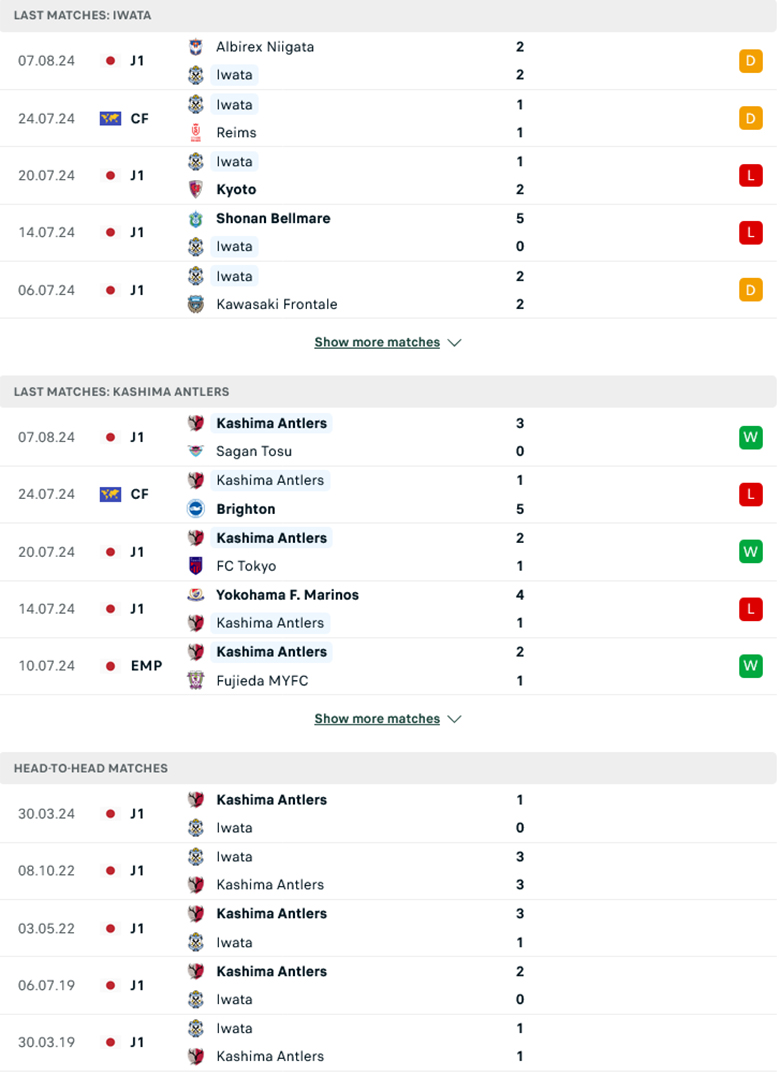Click the Yokohama F. Marinos crest
Screen dimensions: 780x1076
[x=196, y=594]
